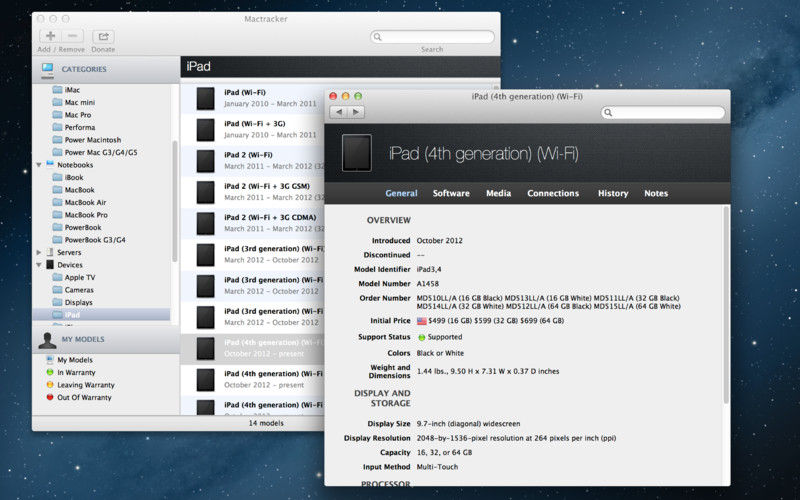Select the iPad 2 (Wi-Fi) model row
Screen dimensions: 800x500
253,161
